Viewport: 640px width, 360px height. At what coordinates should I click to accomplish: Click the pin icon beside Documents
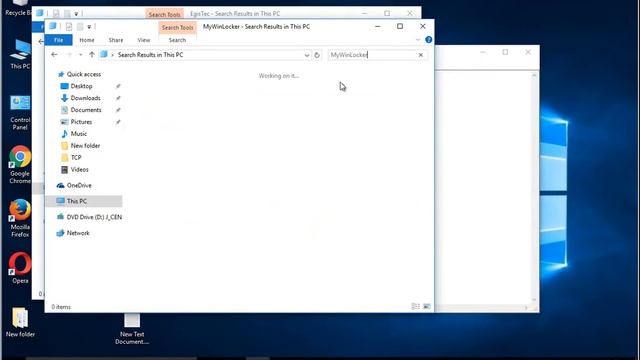tap(118, 110)
